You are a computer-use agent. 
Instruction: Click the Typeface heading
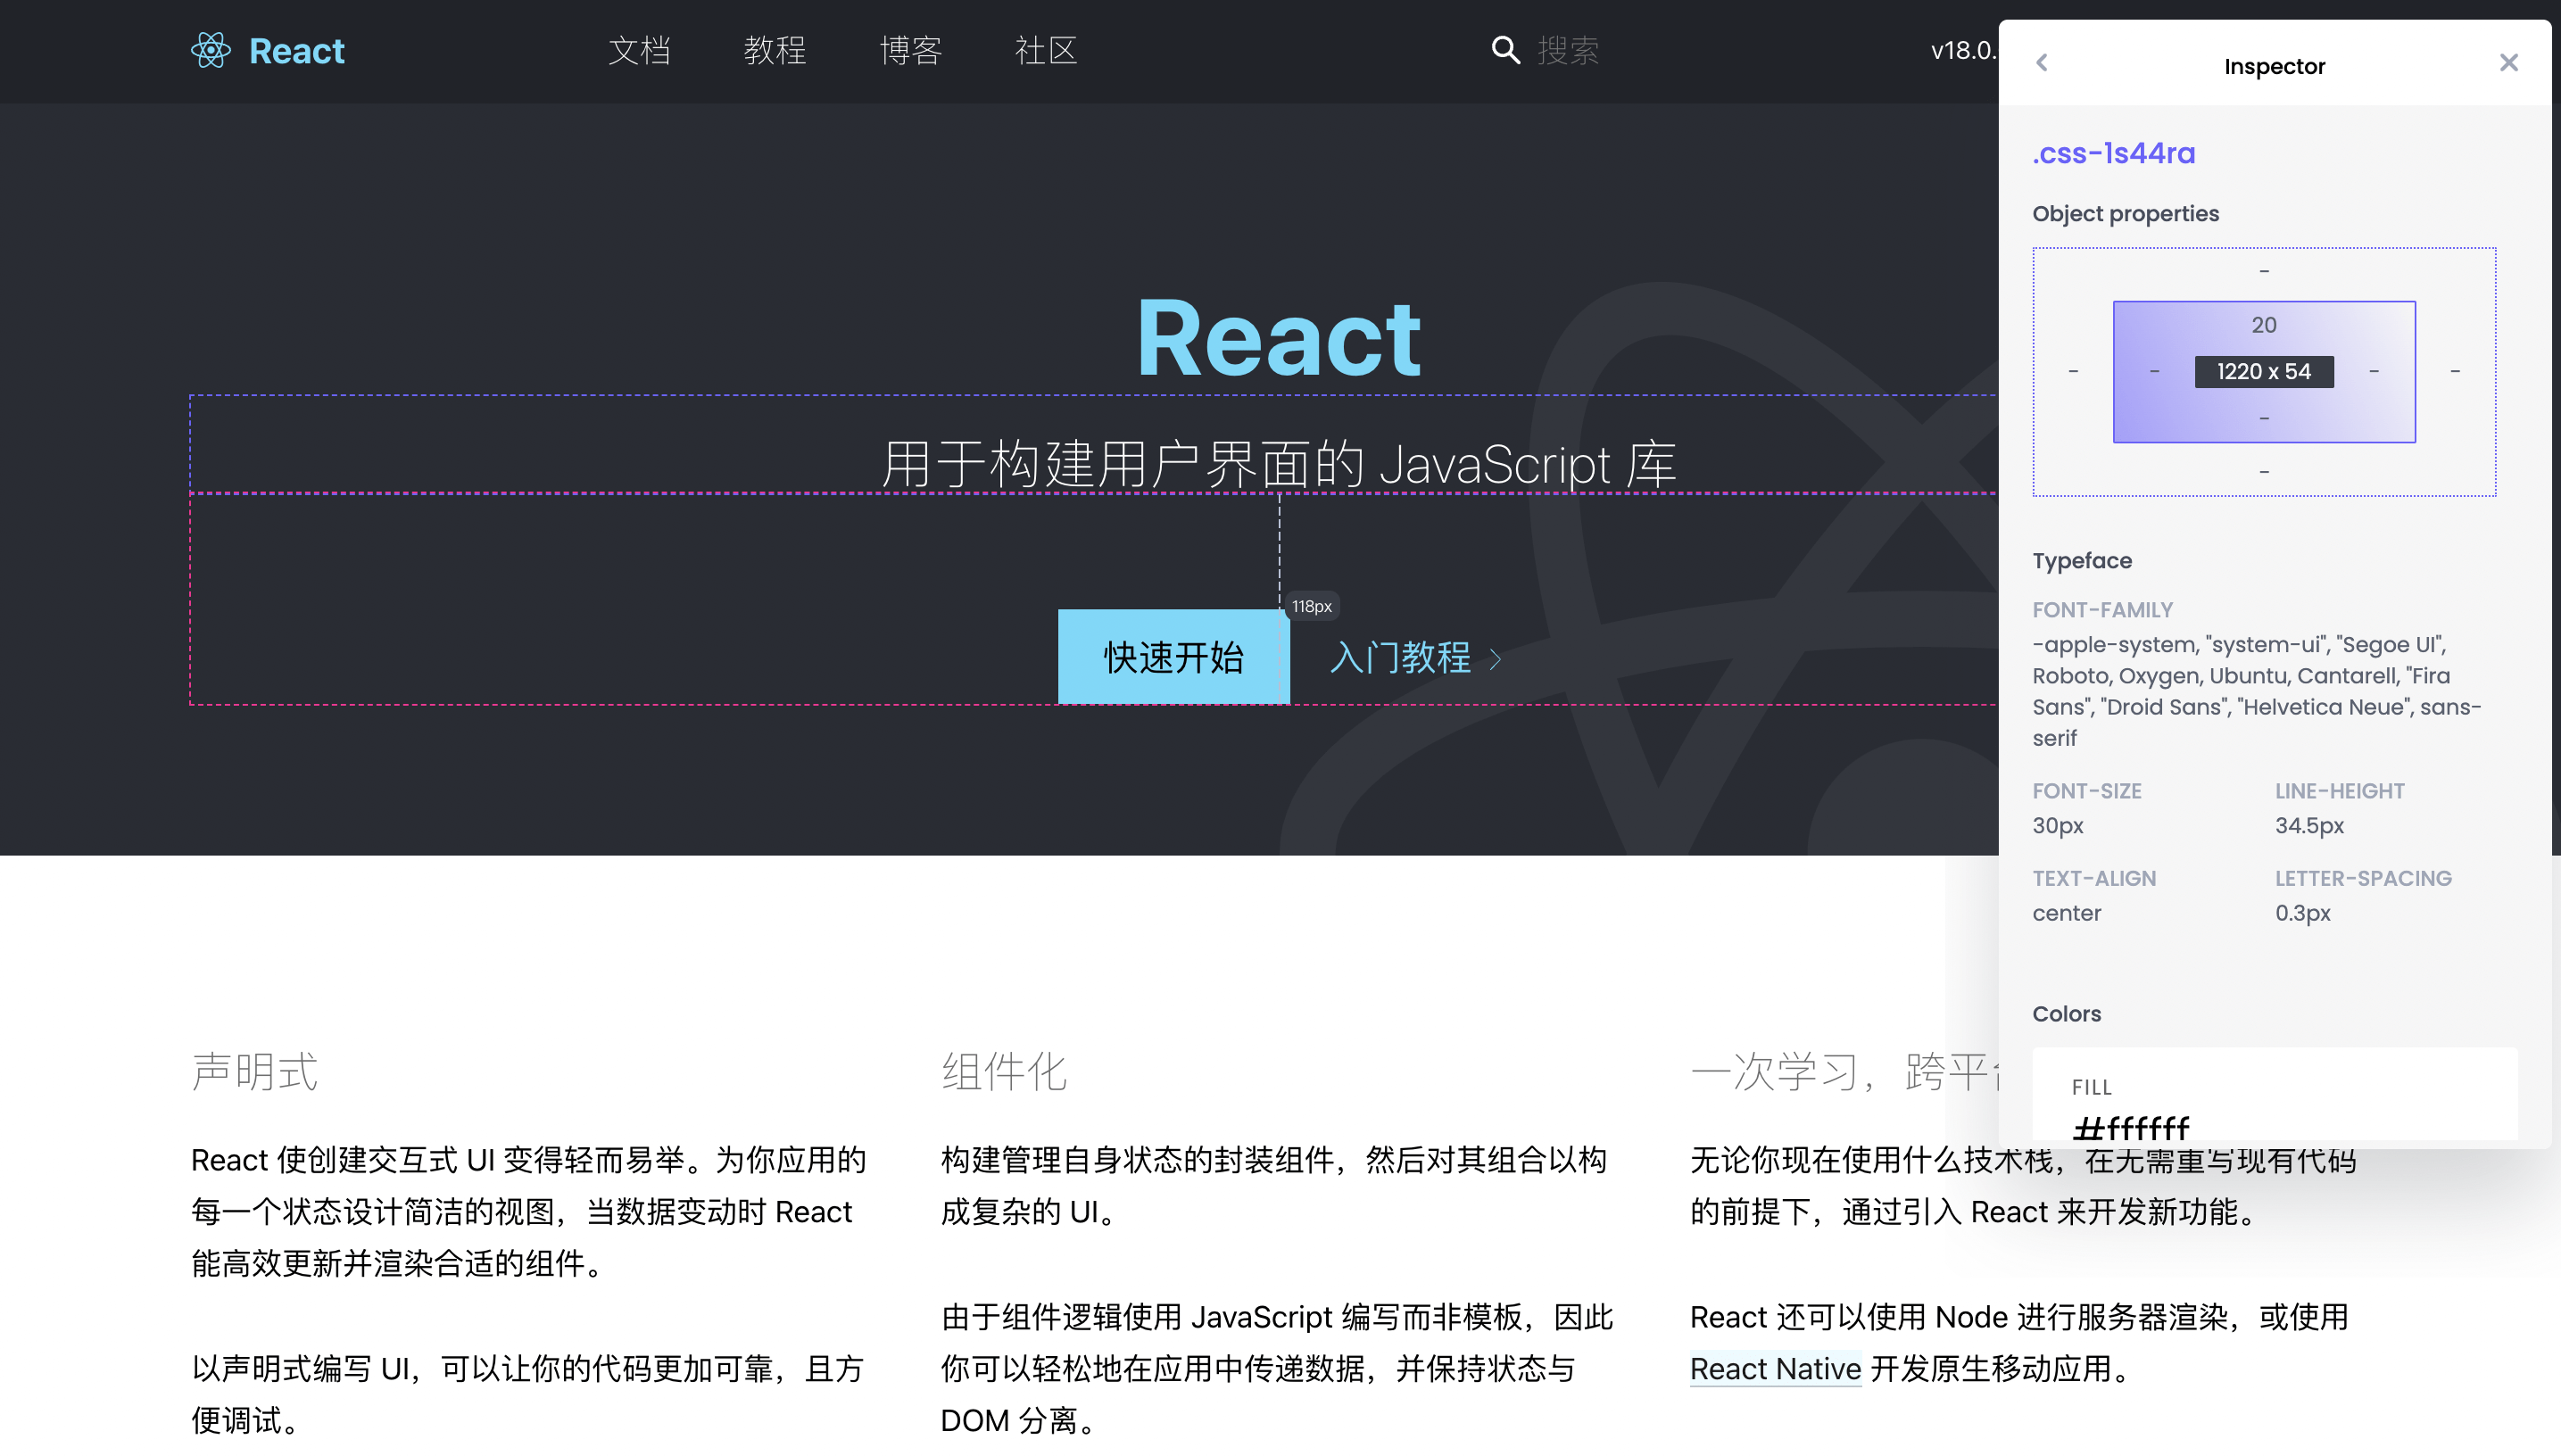click(x=2082, y=561)
